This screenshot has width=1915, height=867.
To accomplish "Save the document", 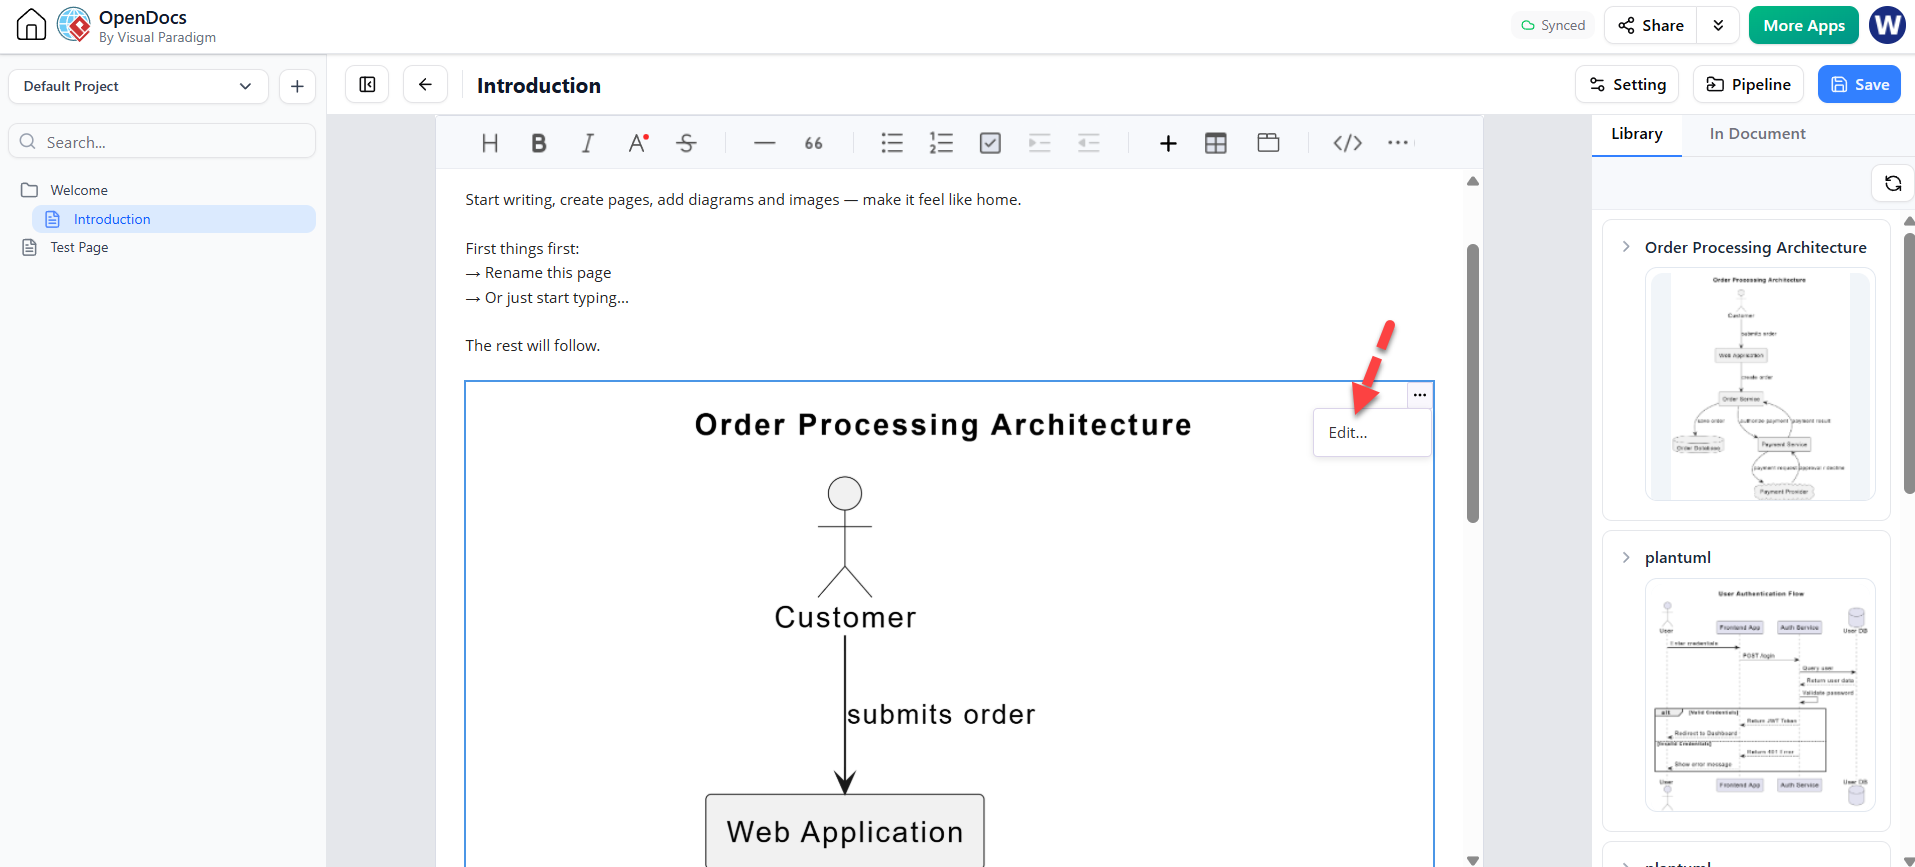I will 1859,85.
